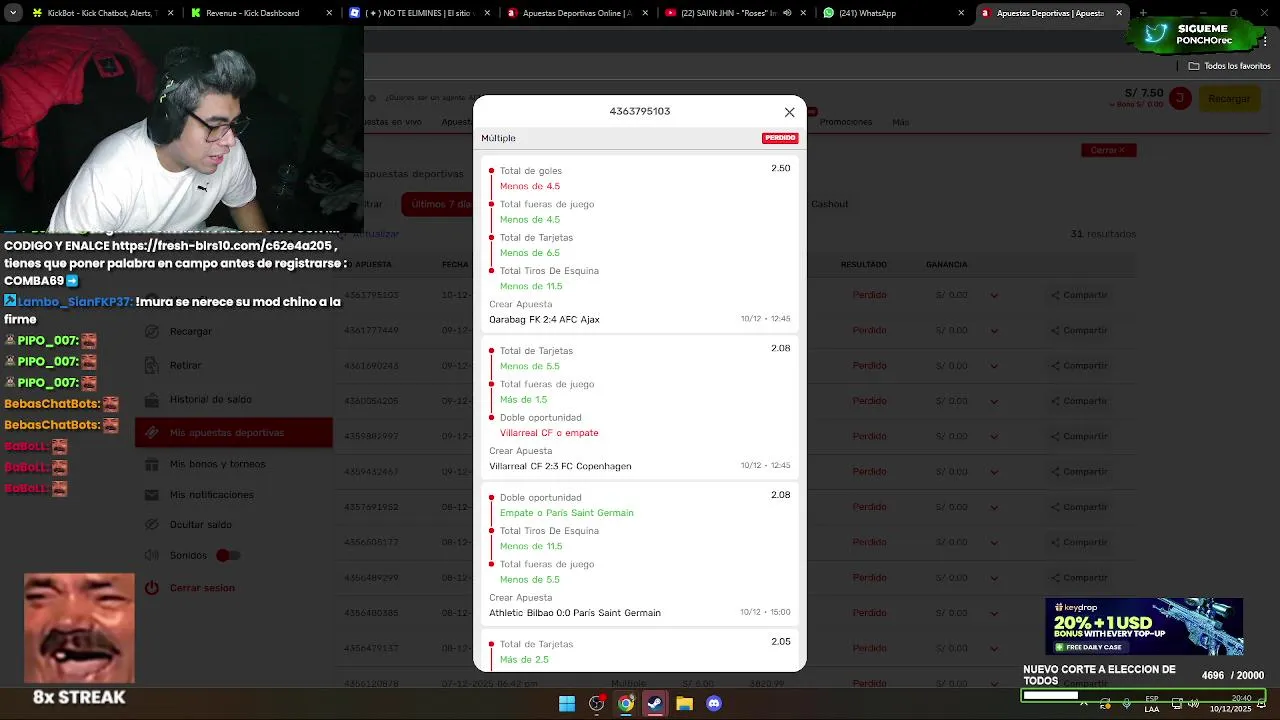Switch to Revenue - Kick Dashboard tab
Image resolution: width=1280 pixels, height=720 pixels.
[x=260, y=13]
